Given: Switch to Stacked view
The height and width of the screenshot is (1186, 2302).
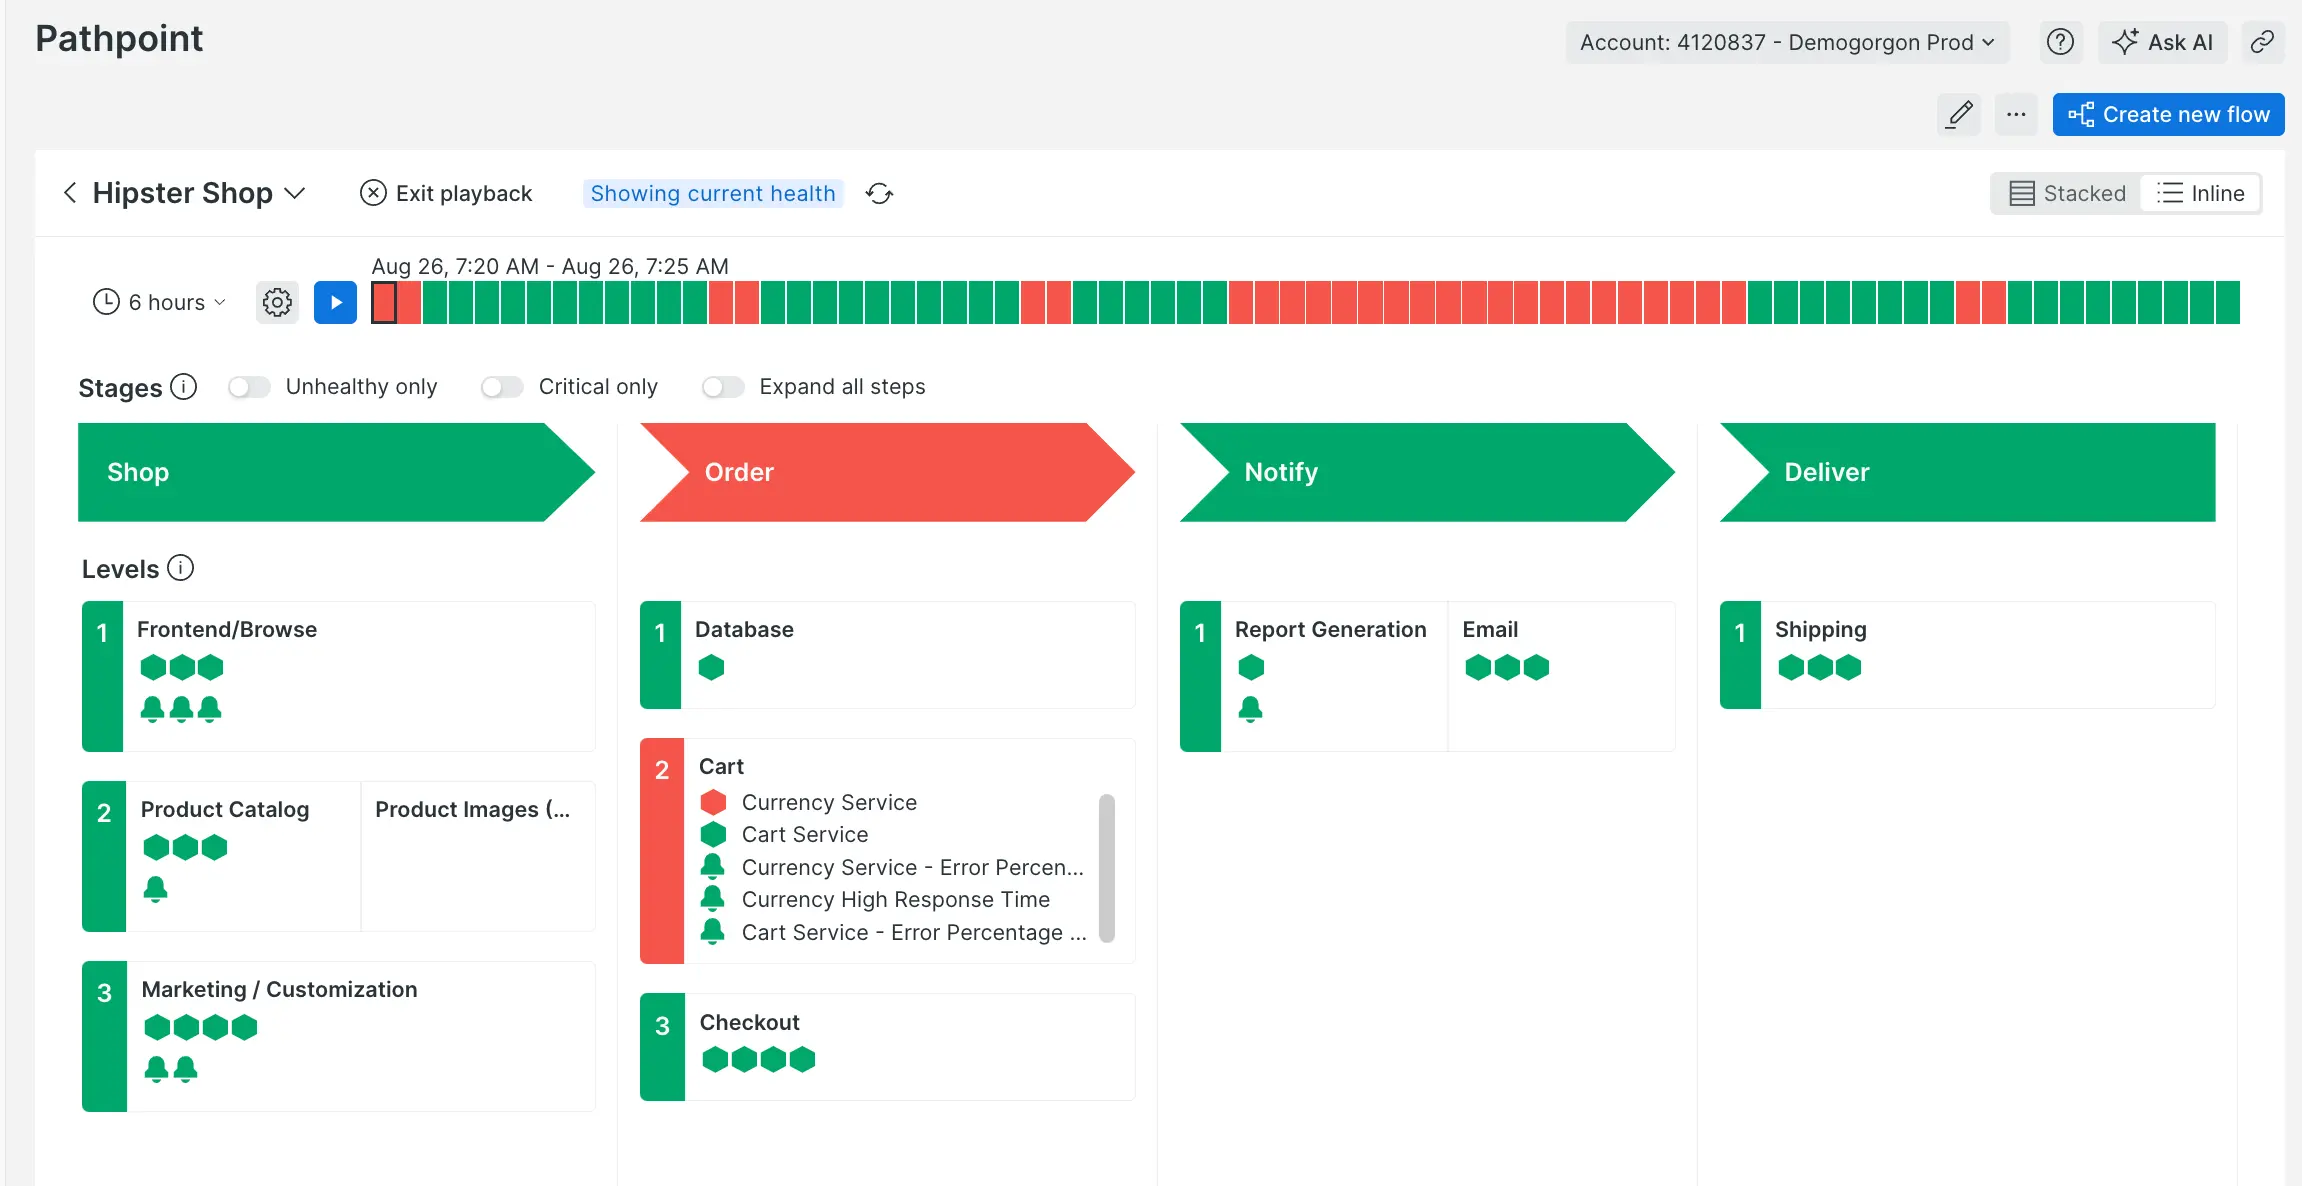Looking at the screenshot, I should pyautogui.click(x=2067, y=193).
